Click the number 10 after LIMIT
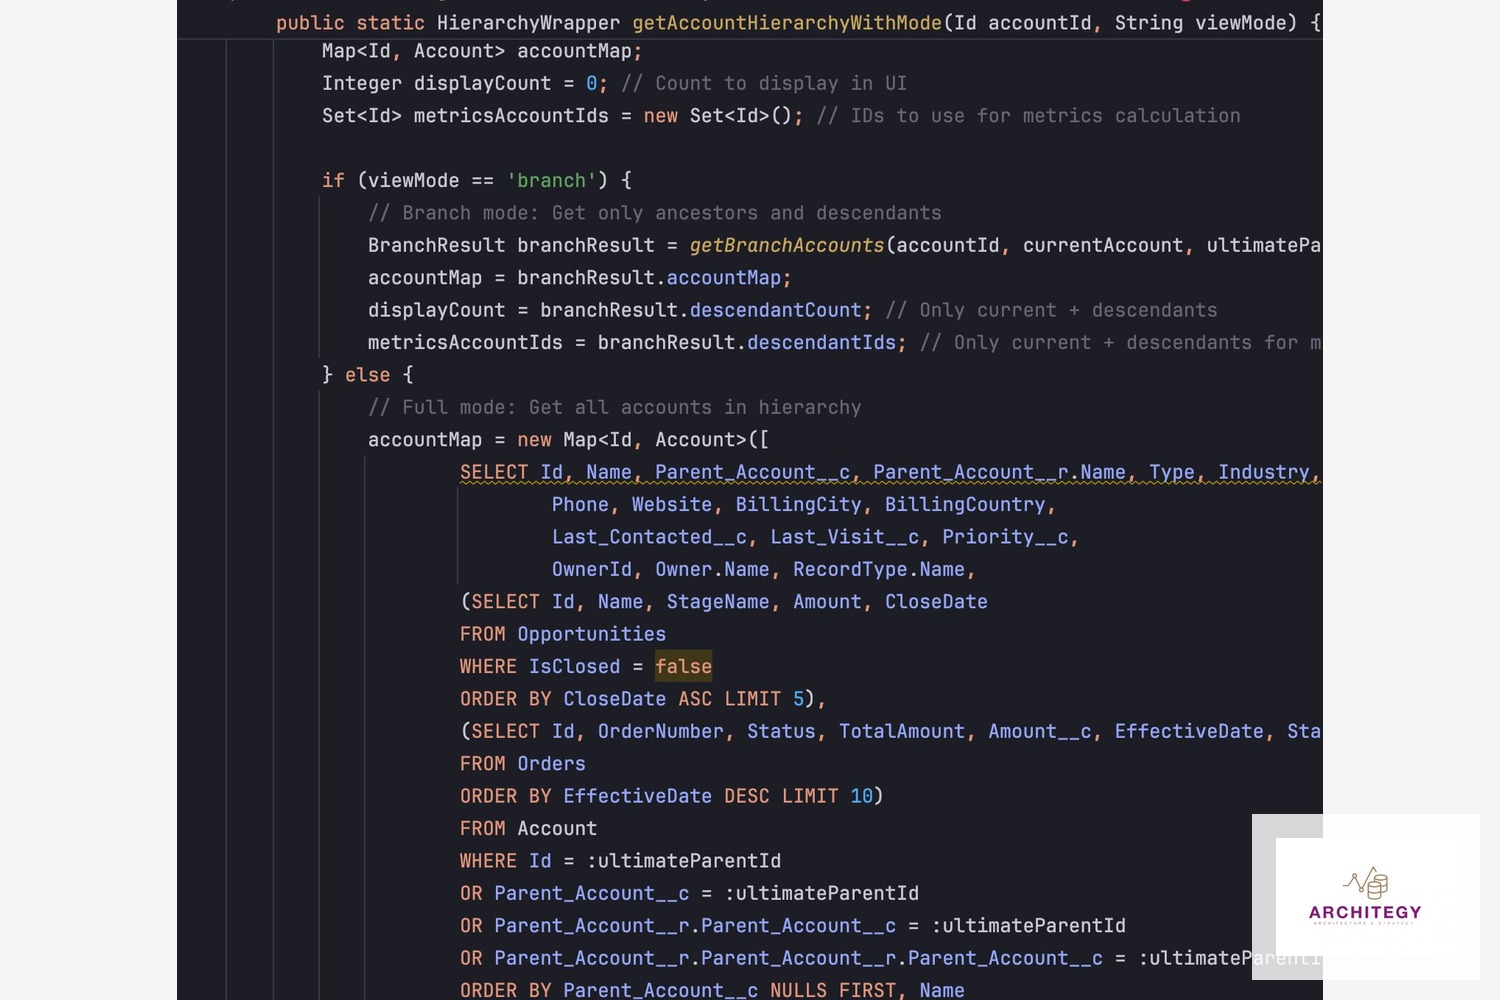 [x=861, y=796]
